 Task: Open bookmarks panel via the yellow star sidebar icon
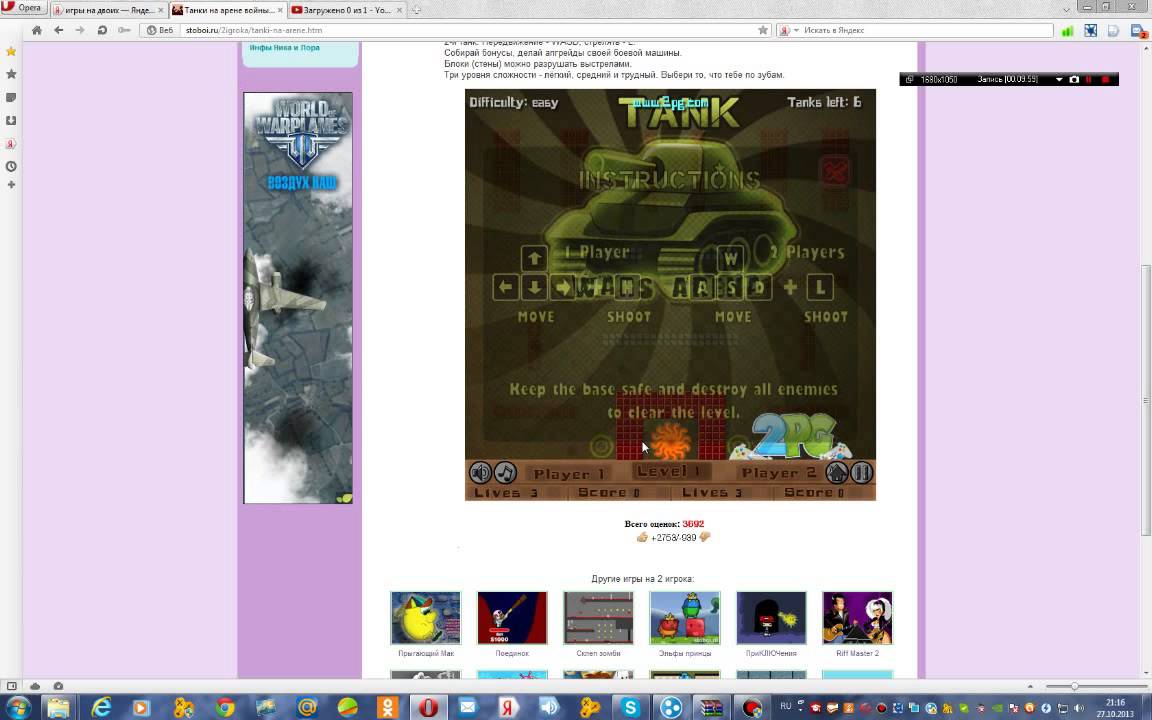(11, 51)
